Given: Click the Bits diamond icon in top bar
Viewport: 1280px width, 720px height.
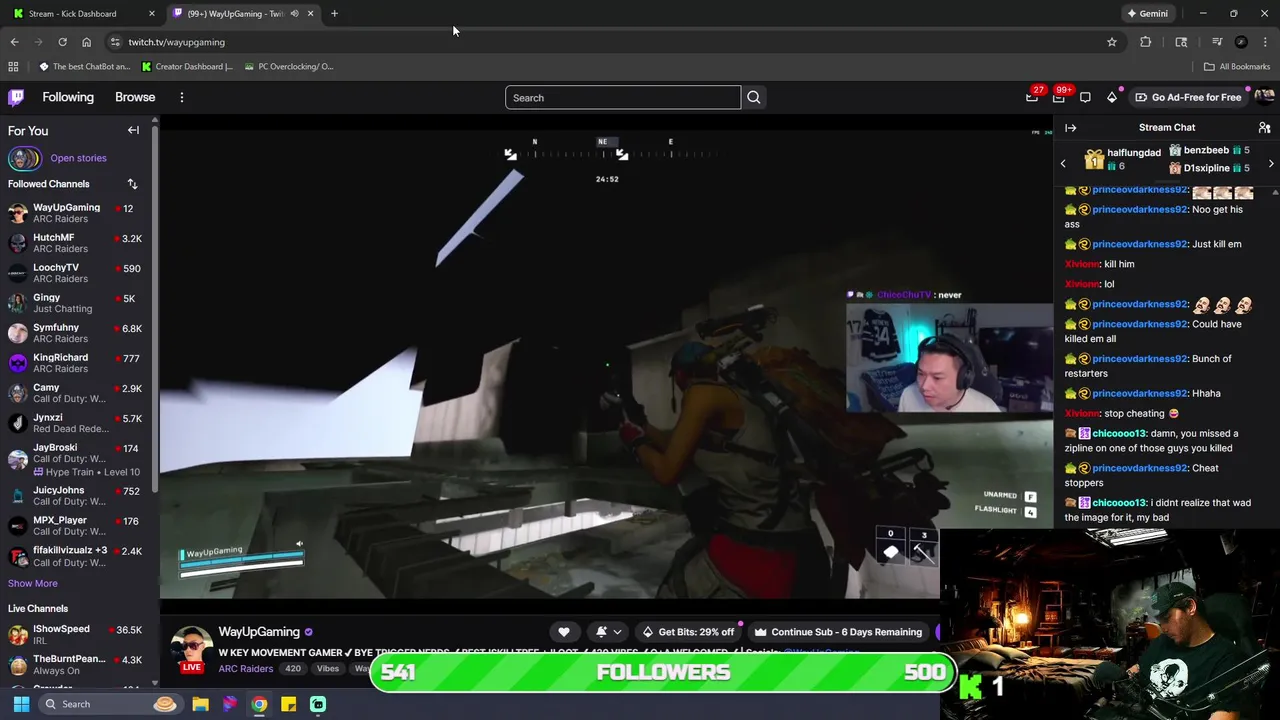Looking at the screenshot, I should pos(1112,97).
